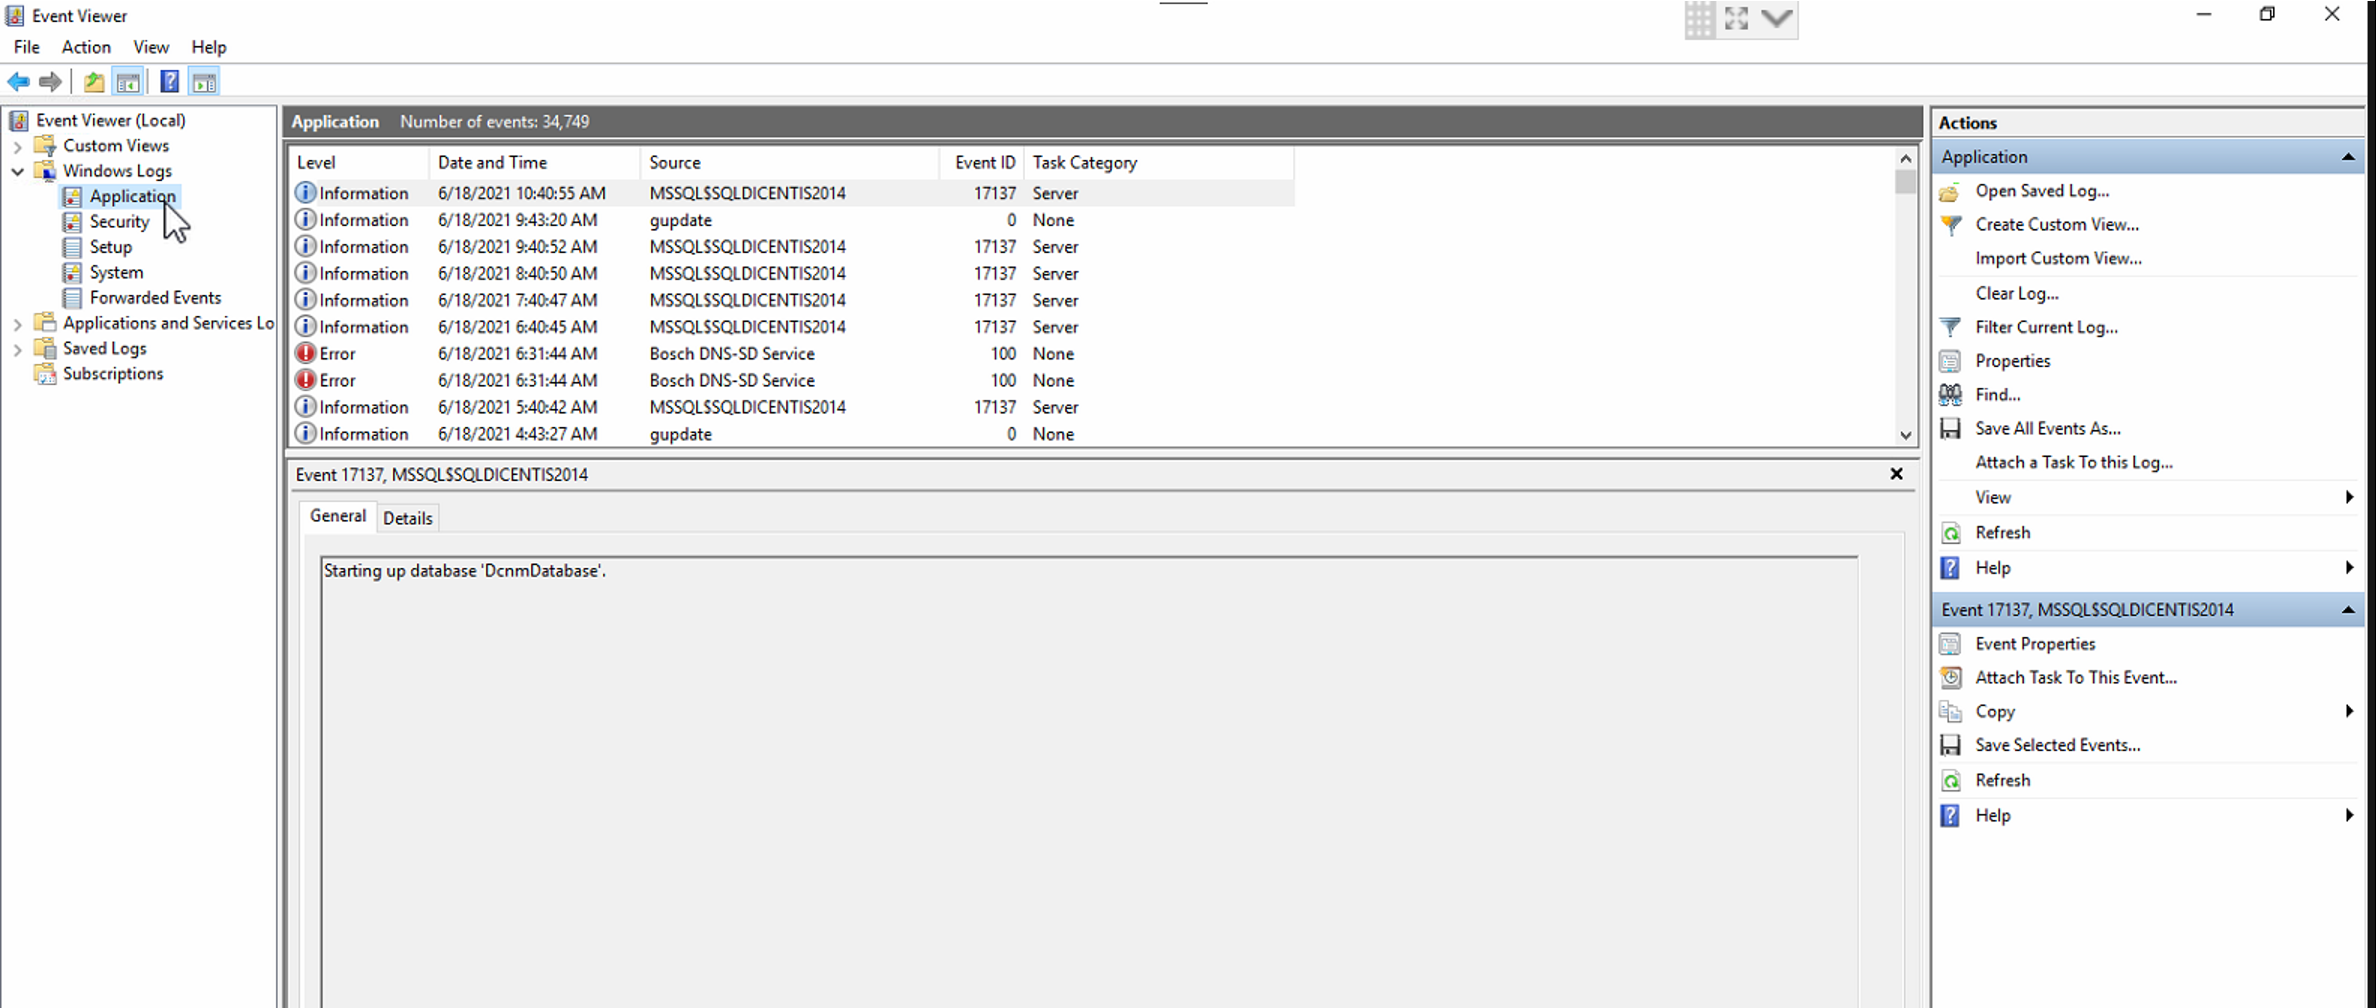The image size is (2376, 1008).
Task: Toggle the Show/Hide Action Pane icon
Action: point(204,82)
